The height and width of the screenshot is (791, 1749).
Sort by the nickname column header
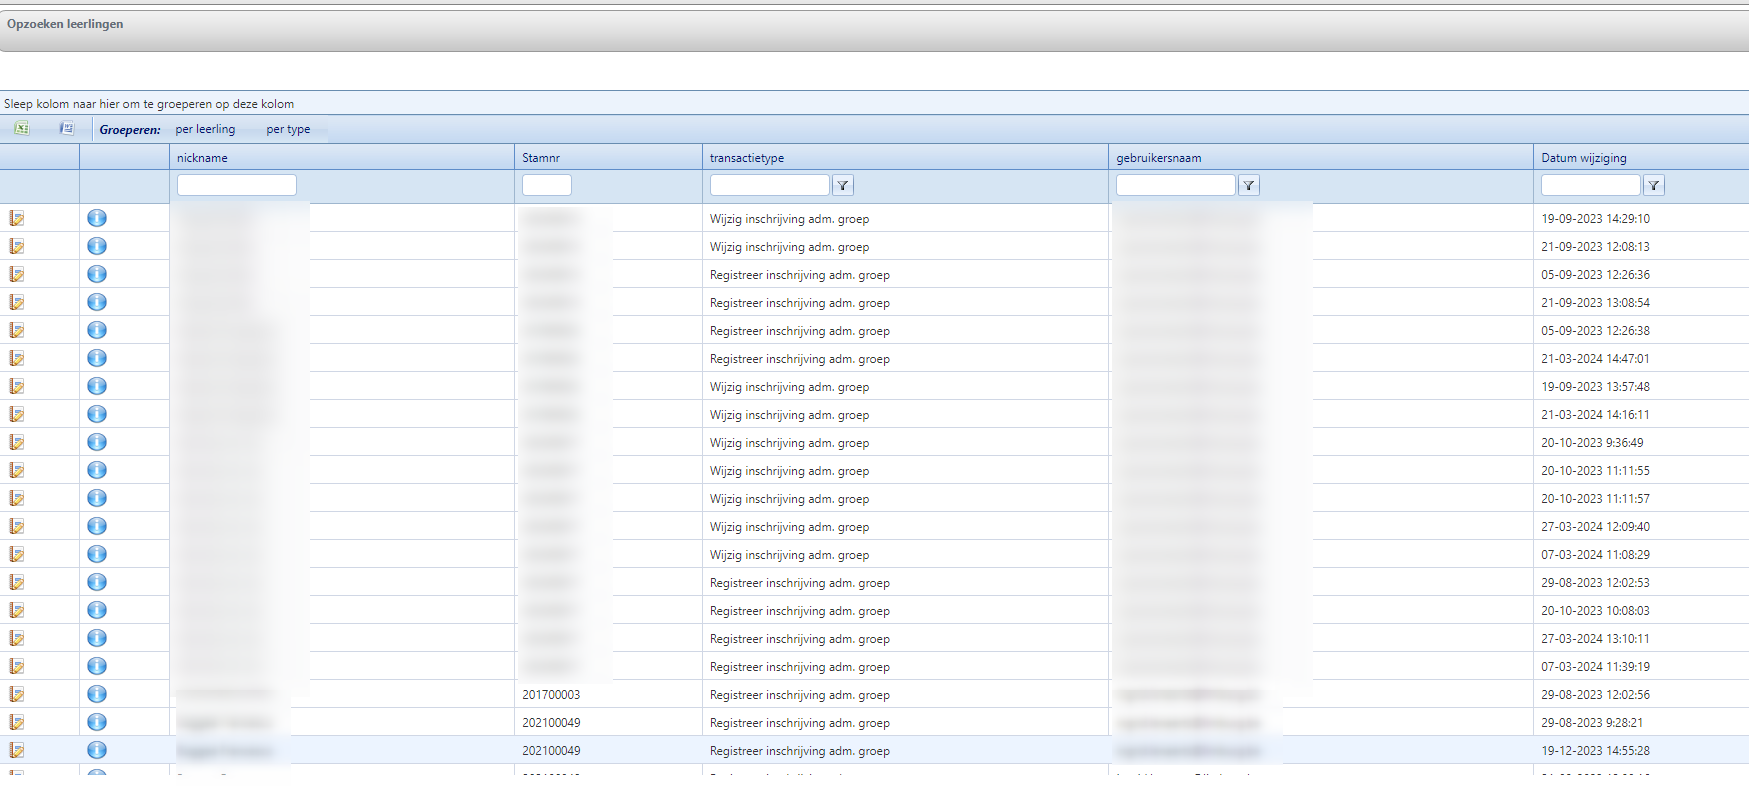click(x=202, y=158)
